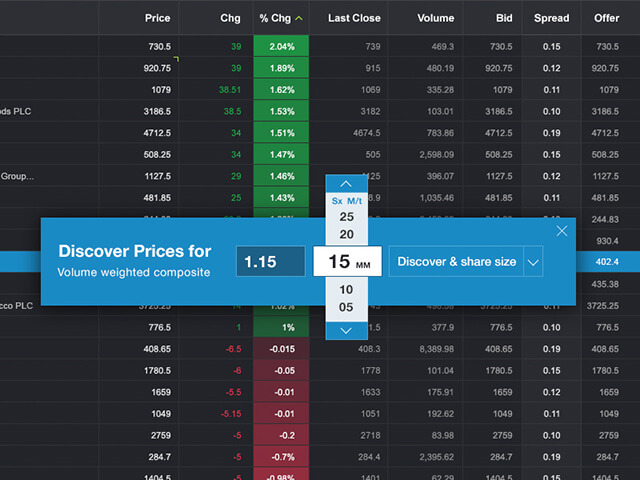Expand the Discover & share size dropdown arrow
The height and width of the screenshot is (480, 640).
click(533, 262)
